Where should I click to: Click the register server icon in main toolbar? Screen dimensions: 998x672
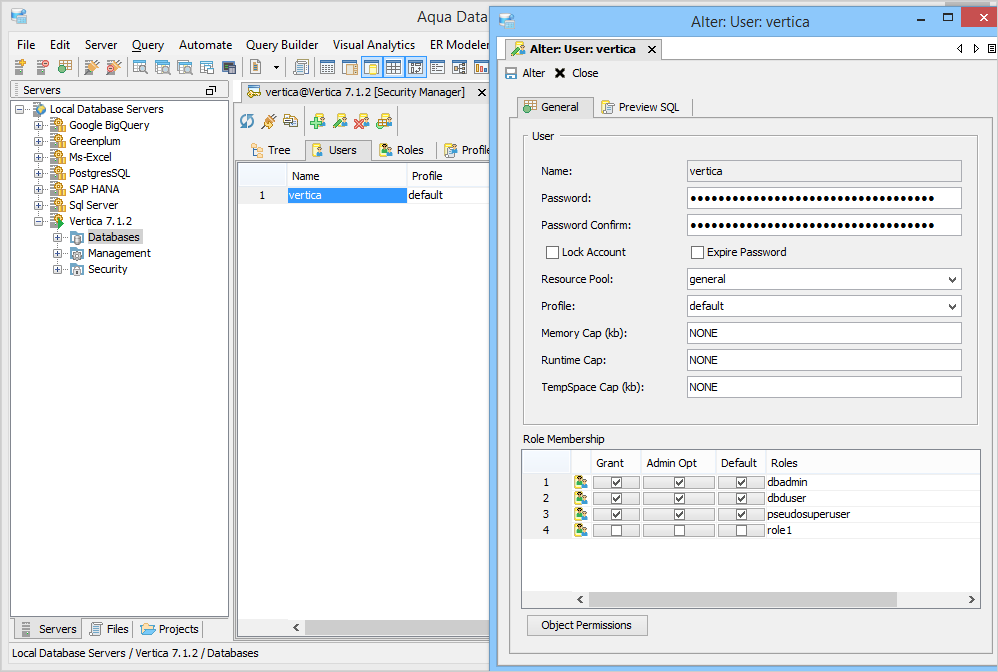click(20, 67)
